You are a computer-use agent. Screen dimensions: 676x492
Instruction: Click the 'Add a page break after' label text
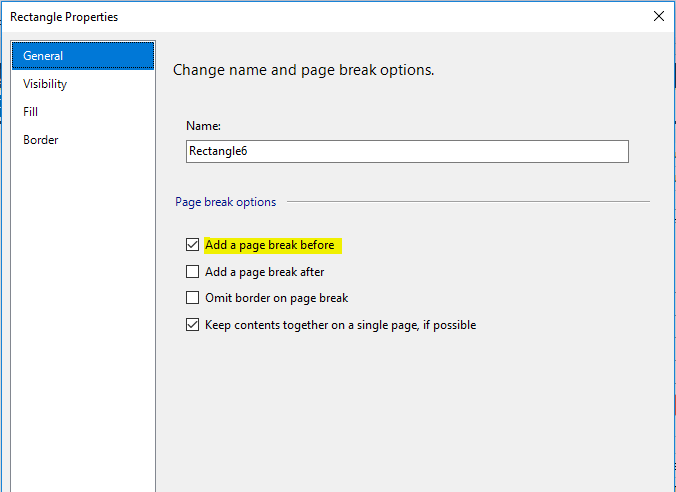coord(264,271)
